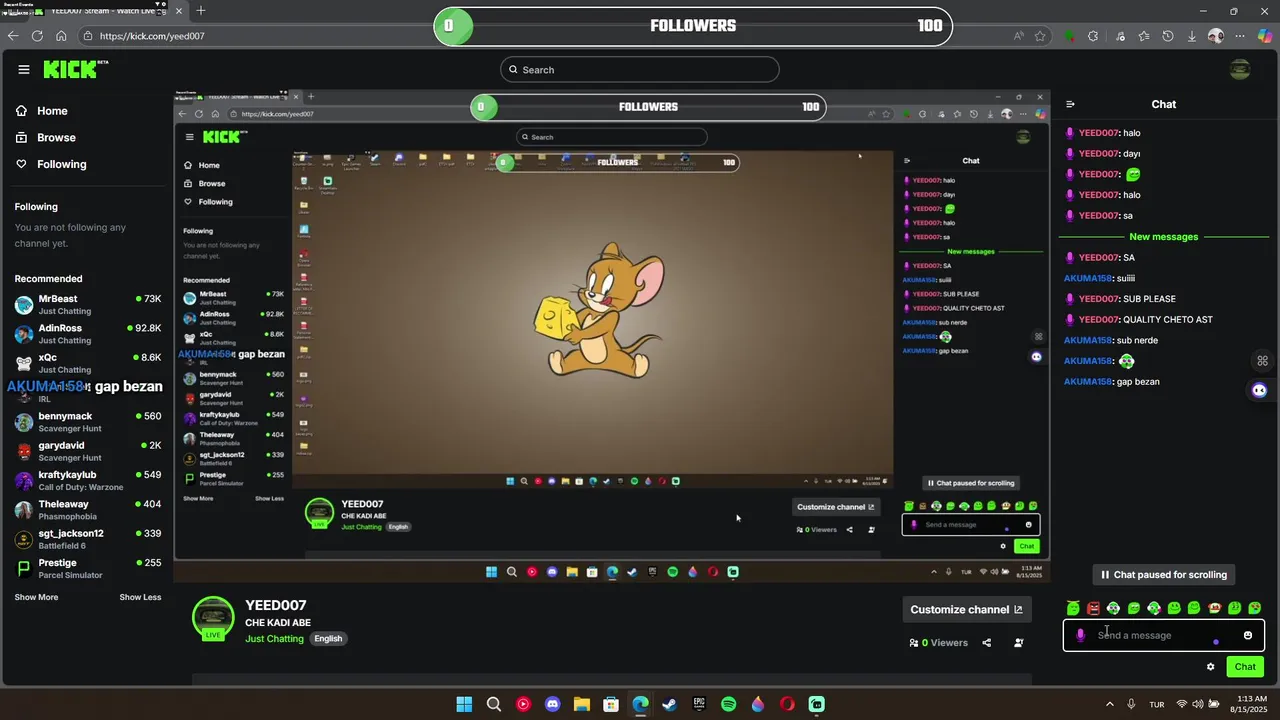Open Discord from the taskbar
This screenshot has width=1280, height=720.
tap(552, 704)
